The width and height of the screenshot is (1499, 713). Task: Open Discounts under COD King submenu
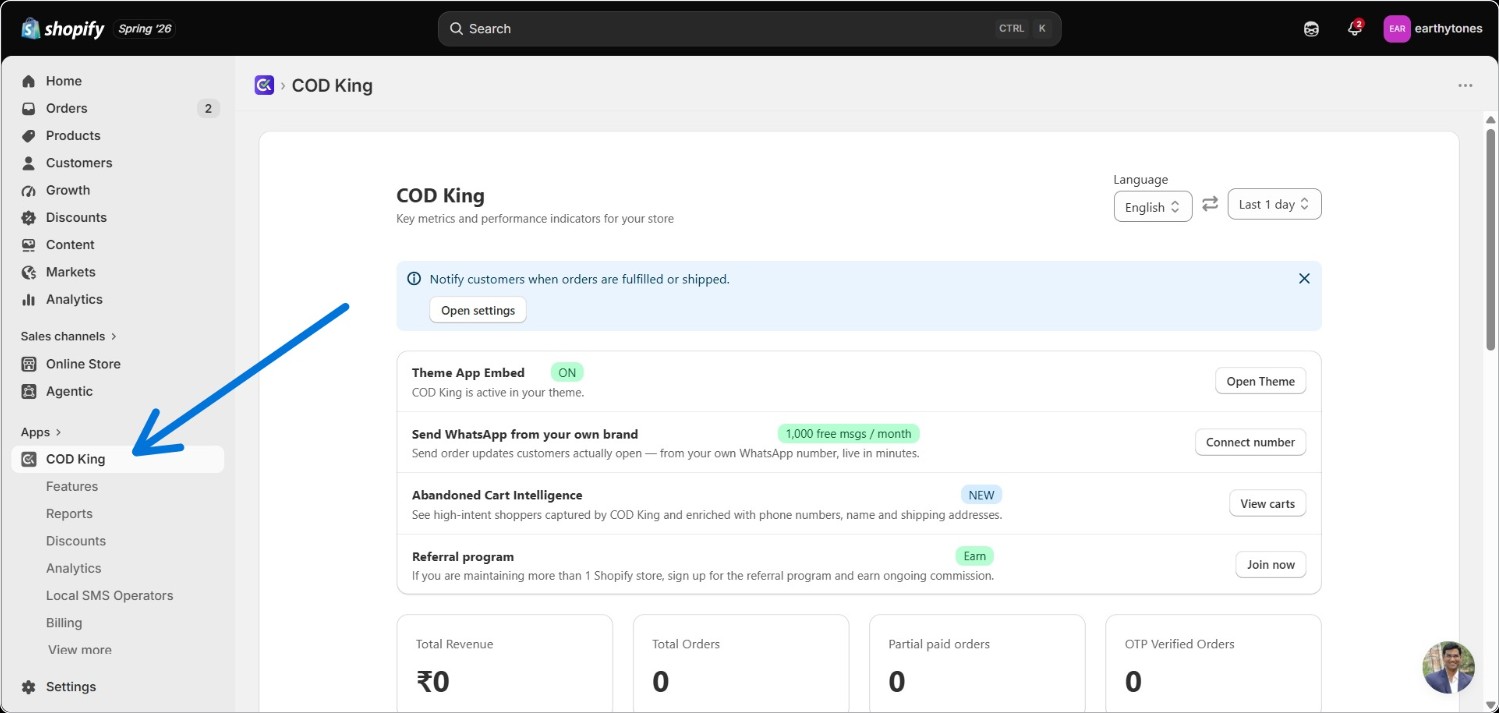point(76,541)
